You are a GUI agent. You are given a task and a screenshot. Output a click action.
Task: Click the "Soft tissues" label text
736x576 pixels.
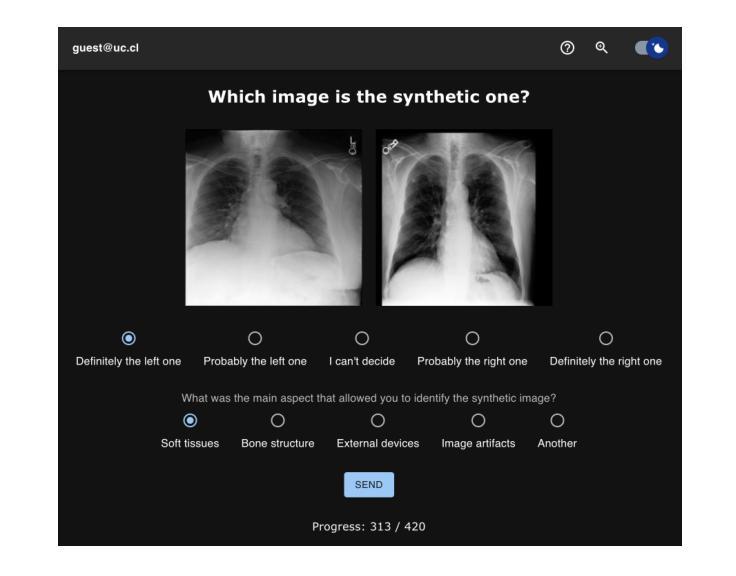tap(190, 444)
